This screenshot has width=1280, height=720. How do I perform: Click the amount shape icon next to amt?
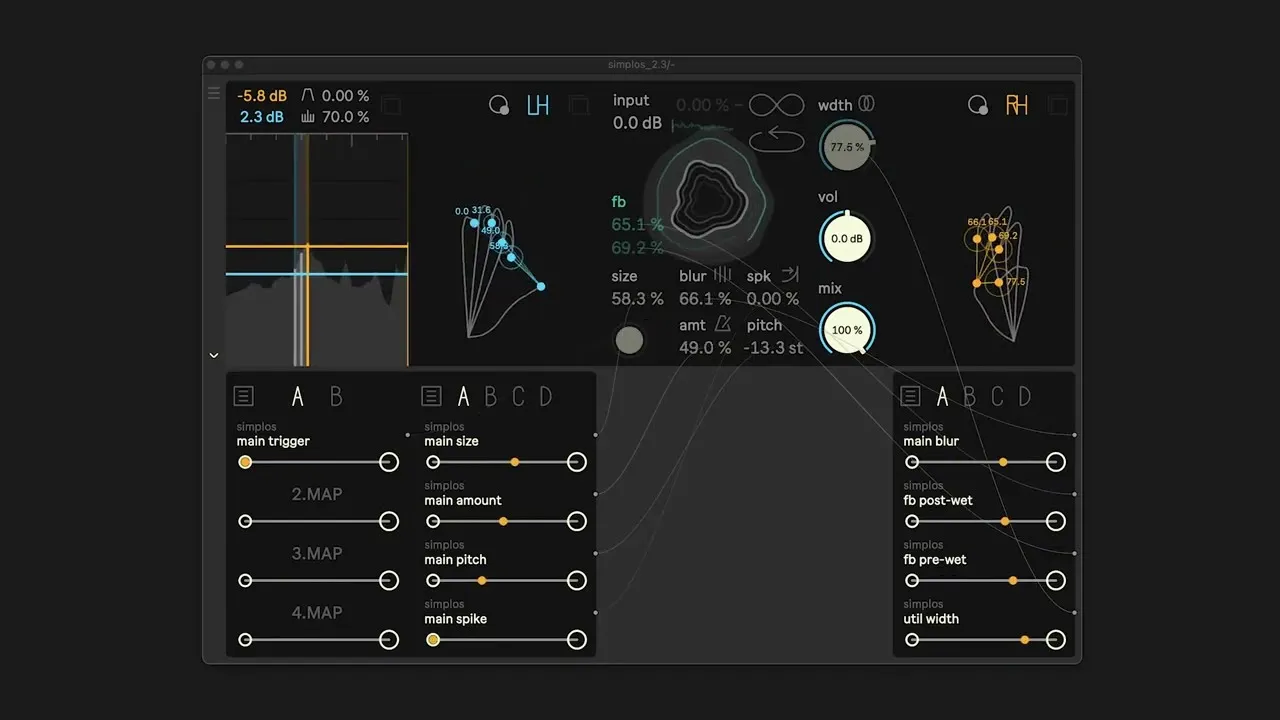point(722,324)
